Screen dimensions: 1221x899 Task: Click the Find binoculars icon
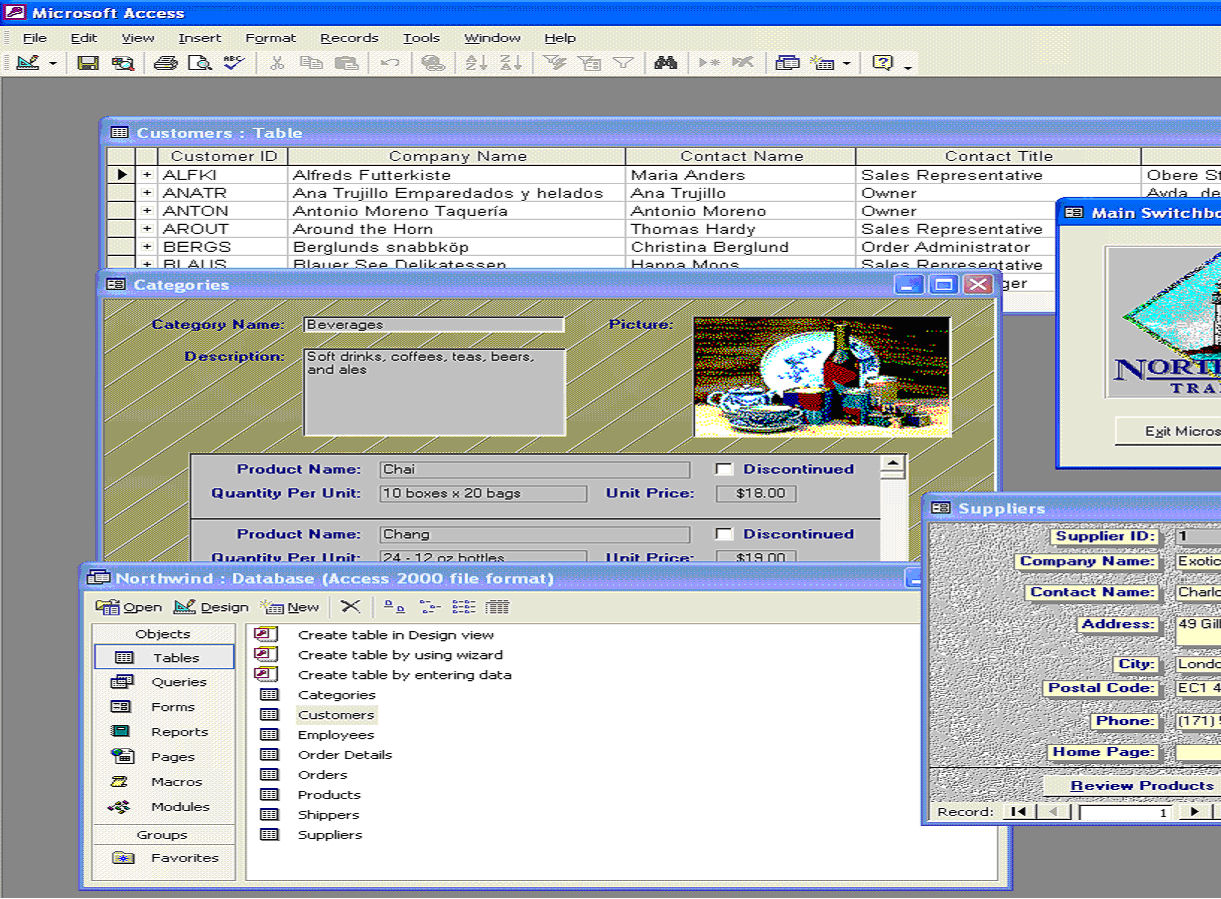click(666, 63)
